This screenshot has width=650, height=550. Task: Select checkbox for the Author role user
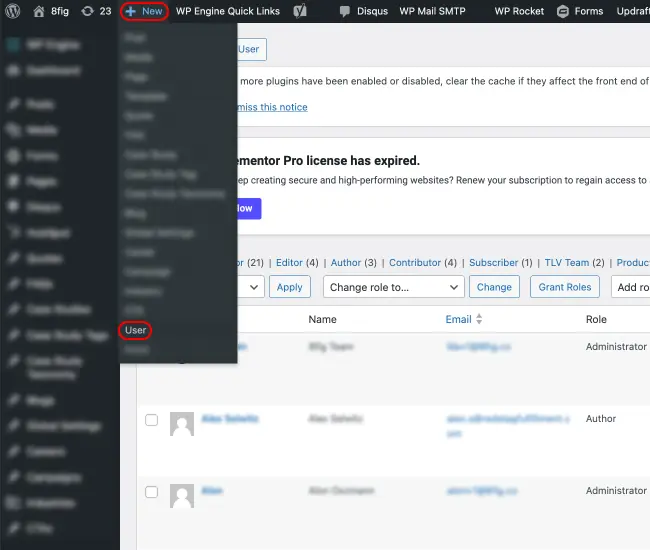click(x=151, y=420)
